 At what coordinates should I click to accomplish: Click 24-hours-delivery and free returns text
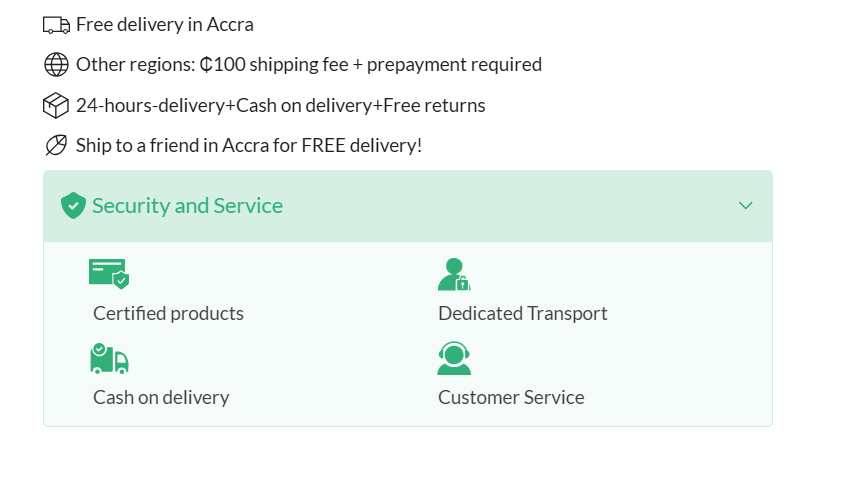(x=281, y=105)
